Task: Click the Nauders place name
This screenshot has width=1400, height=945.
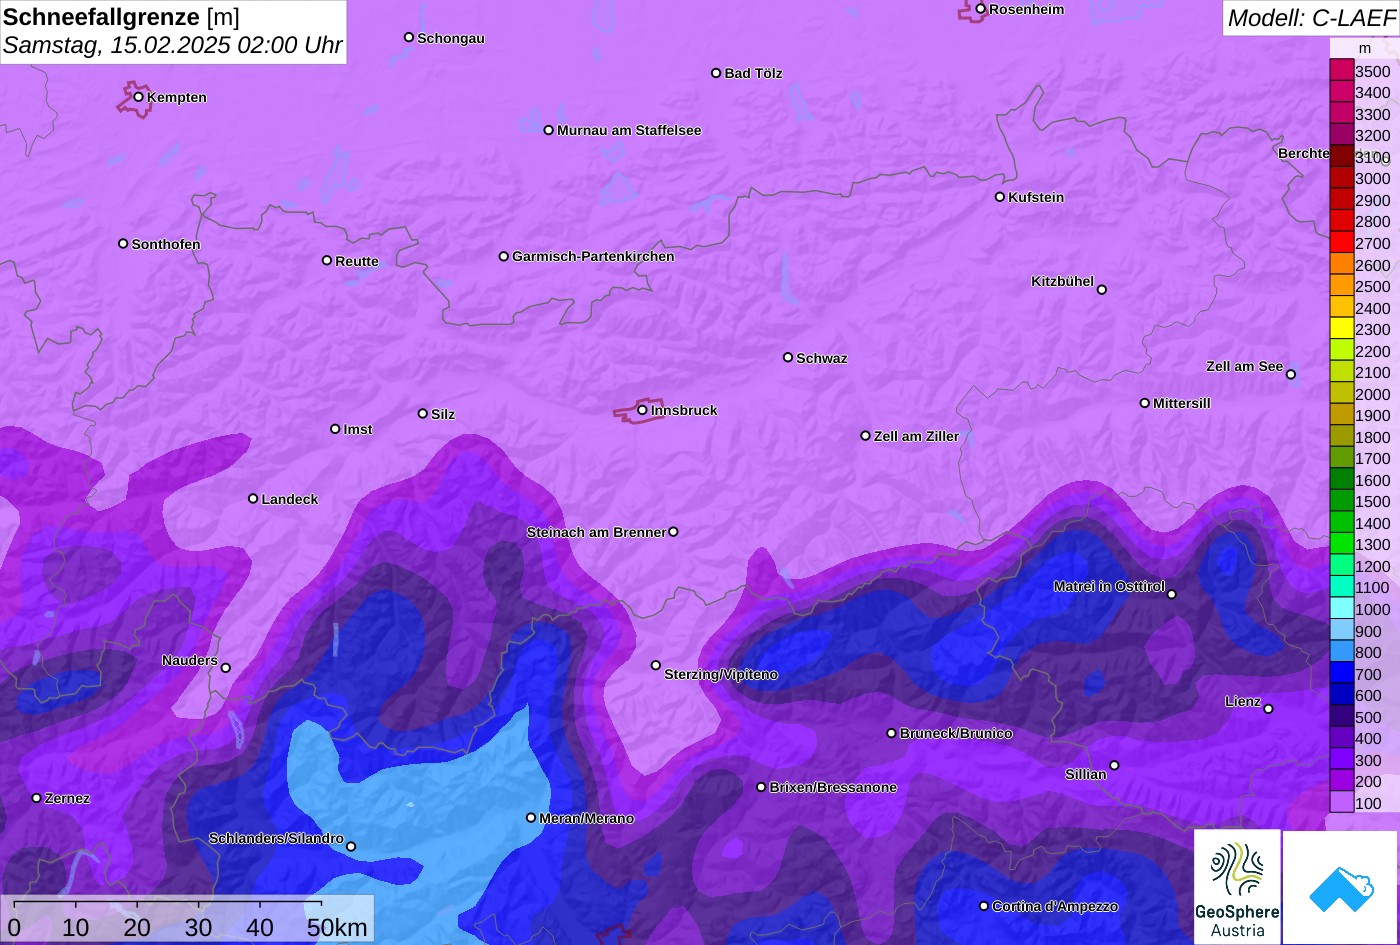Action: 190,660
